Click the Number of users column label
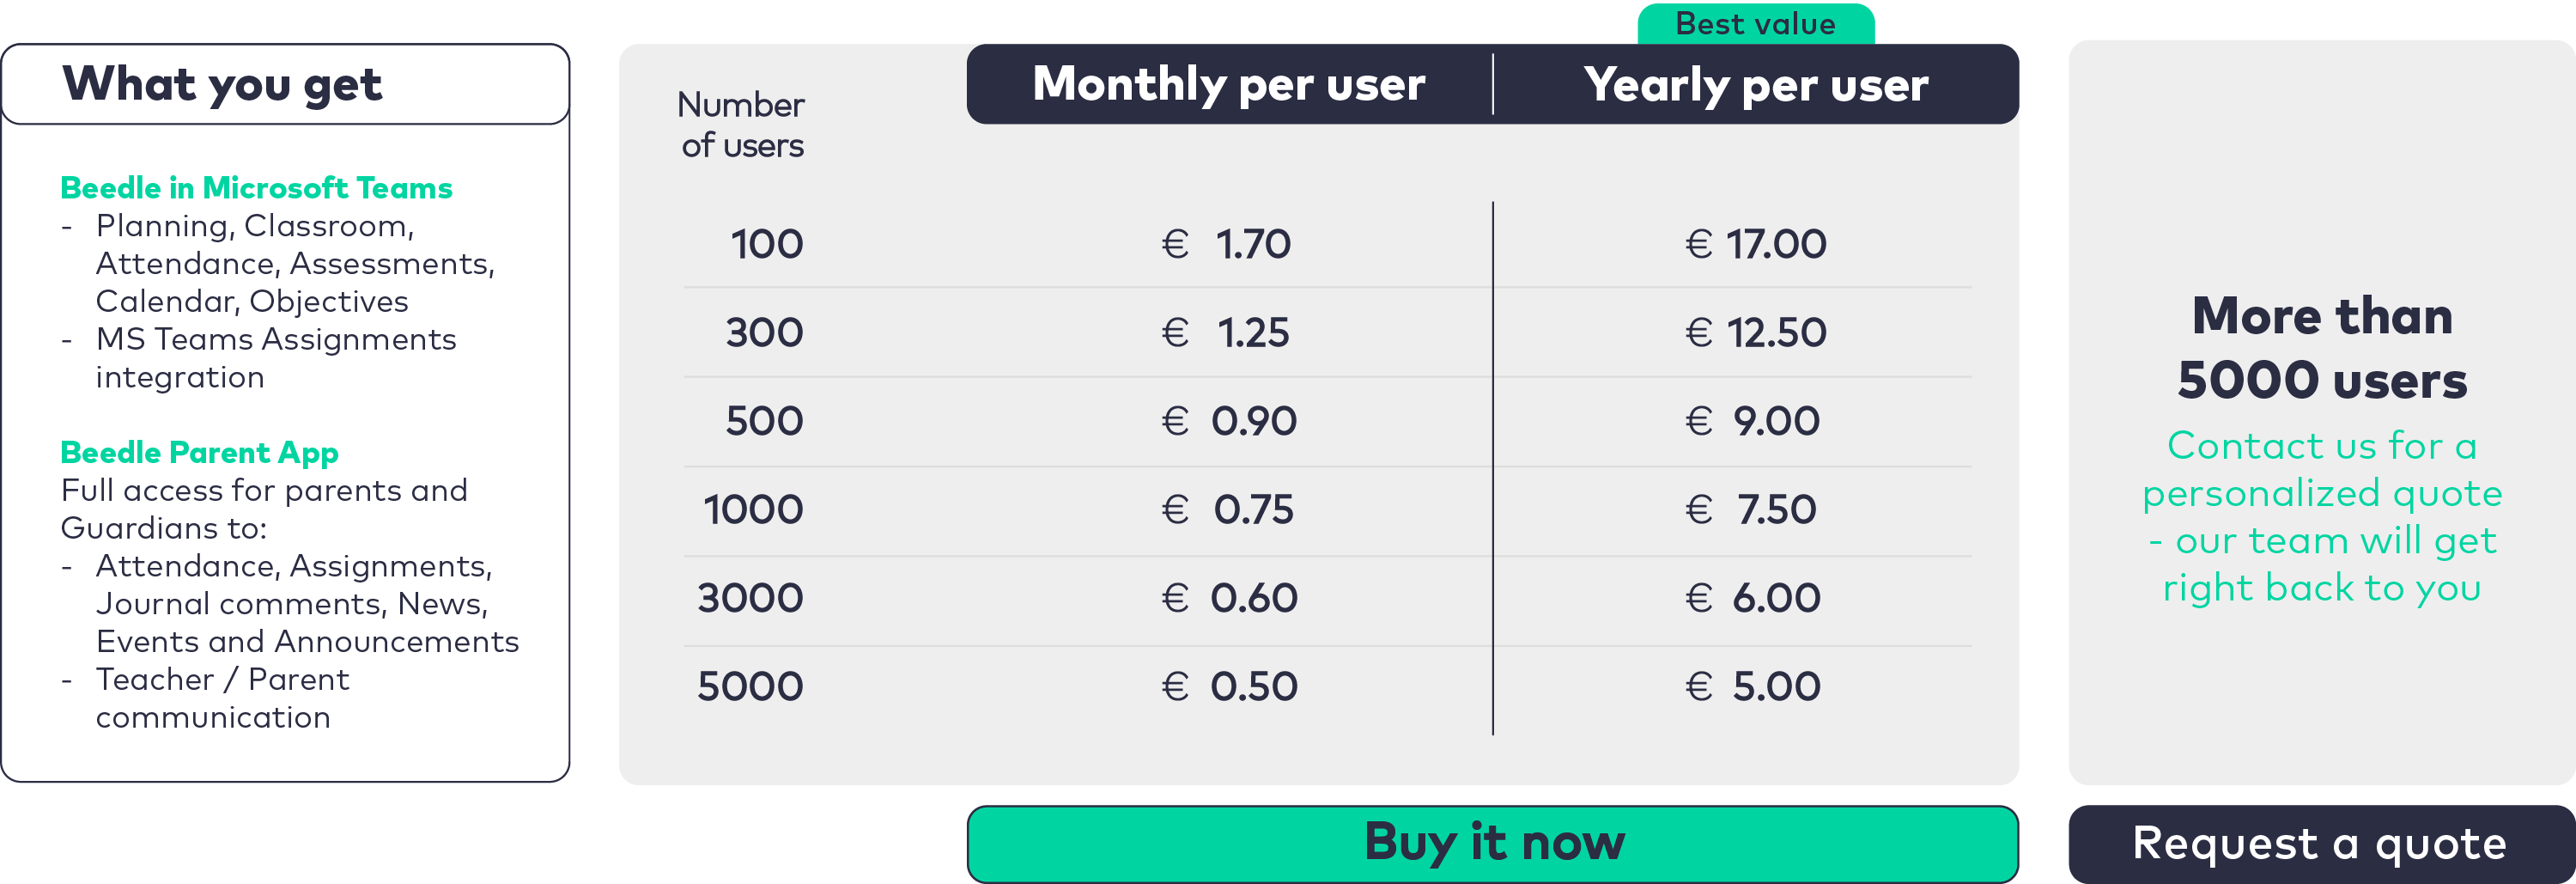Viewport: 2576px width, 884px height. (741, 125)
